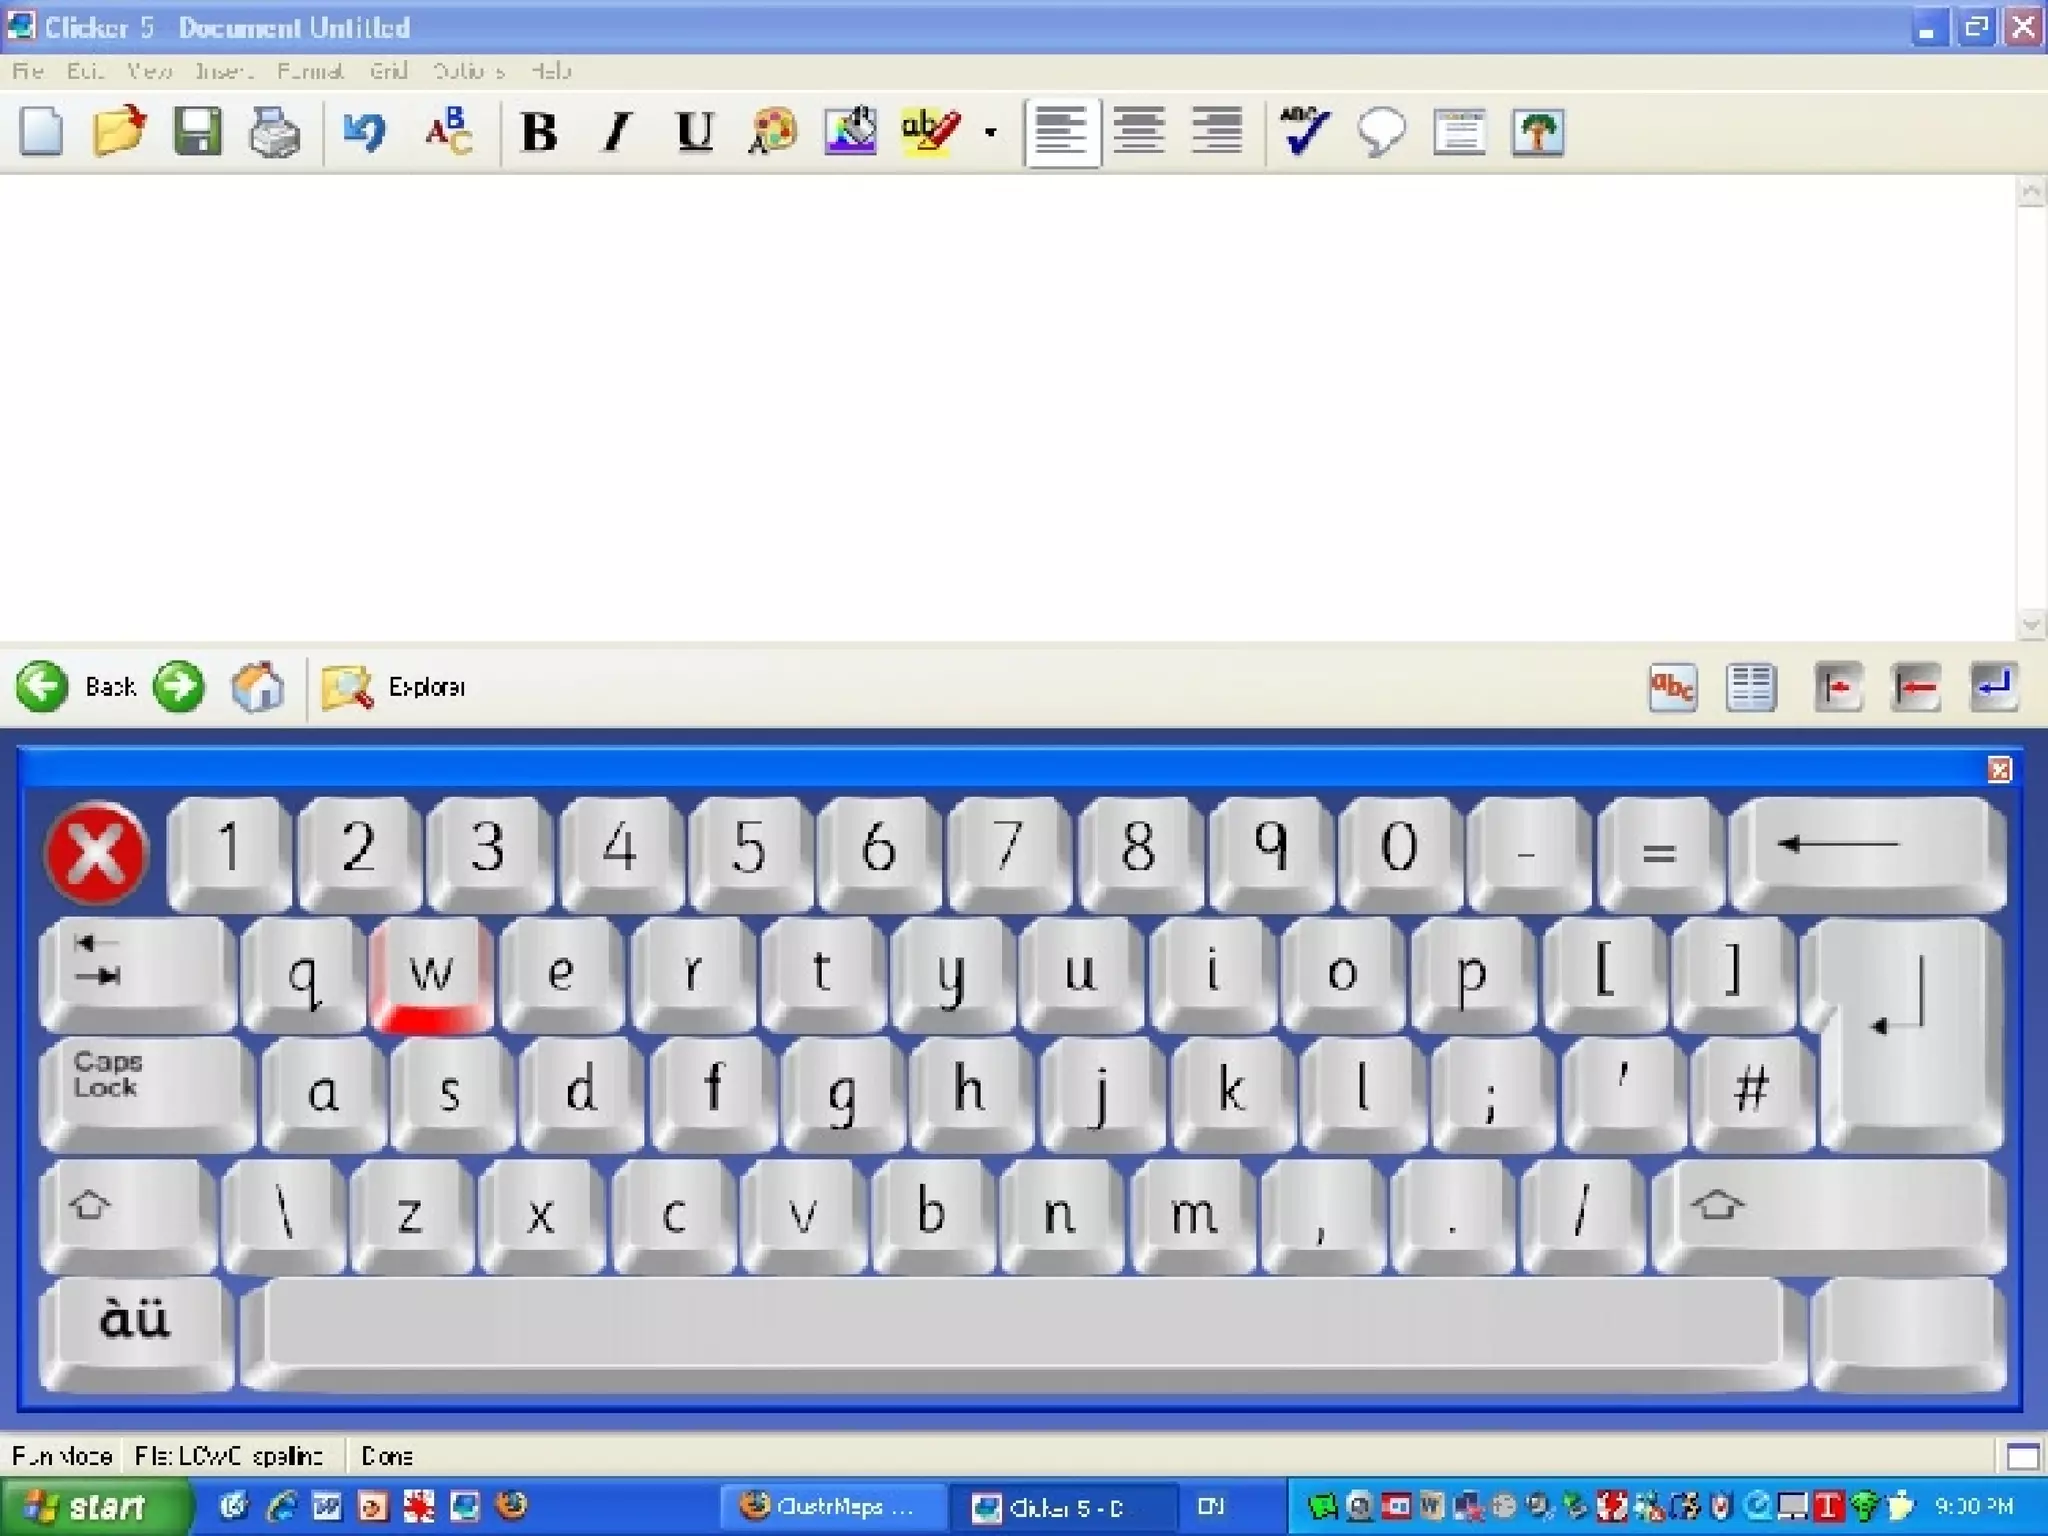Click the blue undo arrow icon
The image size is (2048, 1536).
[364, 131]
